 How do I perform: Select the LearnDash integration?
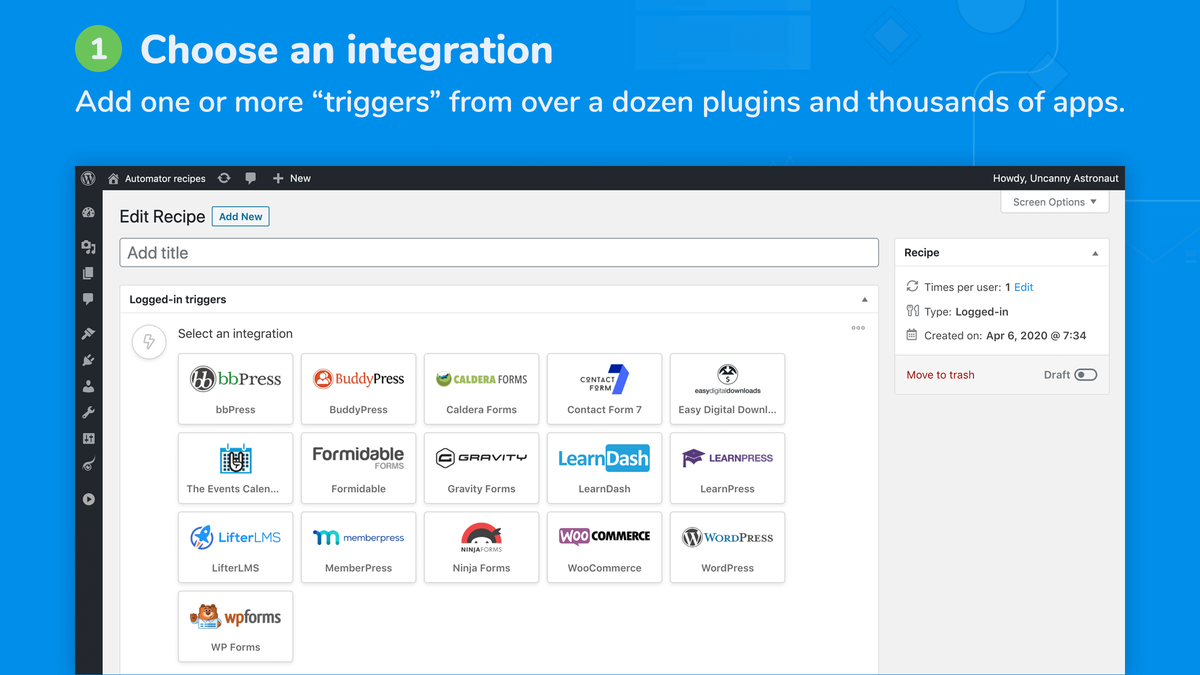click(604, 468)
